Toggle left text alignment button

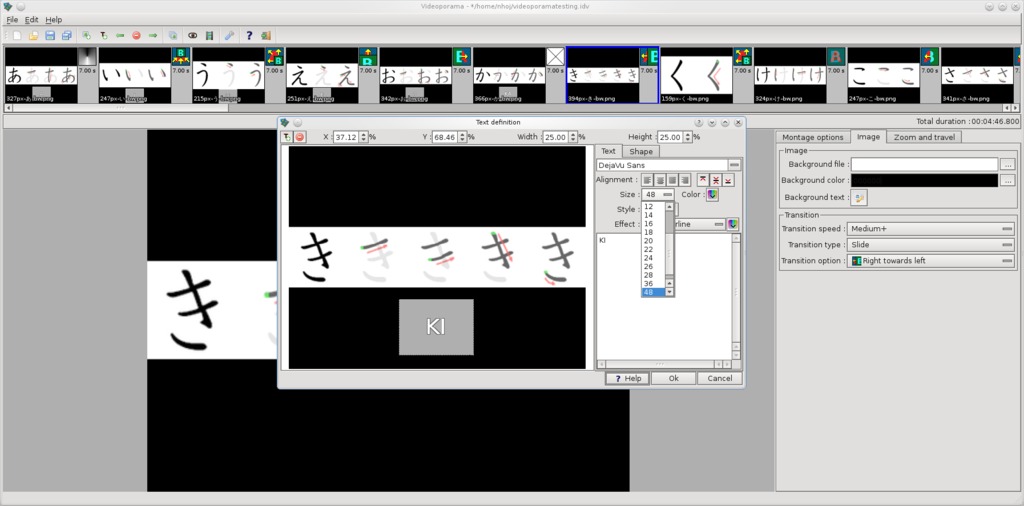click(x=648, y=180)
